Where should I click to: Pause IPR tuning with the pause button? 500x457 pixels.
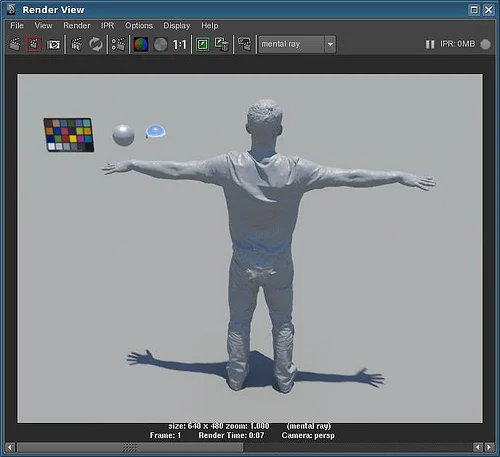[x=430, y=44]
